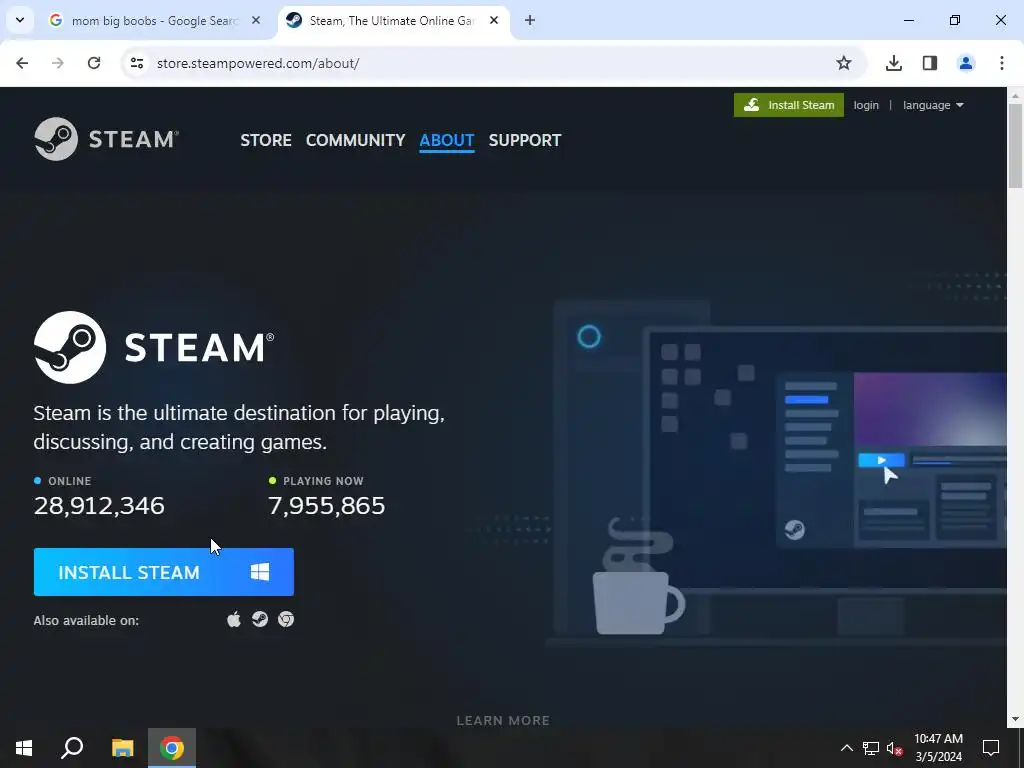Open the STORE menu item
The height and width of the screenshot is (768, 1024).
tap(266, 140)
